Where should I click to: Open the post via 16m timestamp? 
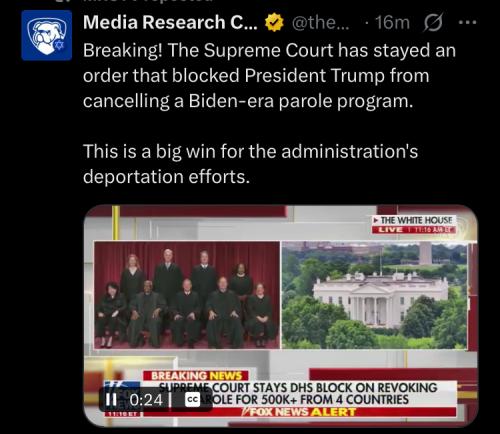point(392,23)
